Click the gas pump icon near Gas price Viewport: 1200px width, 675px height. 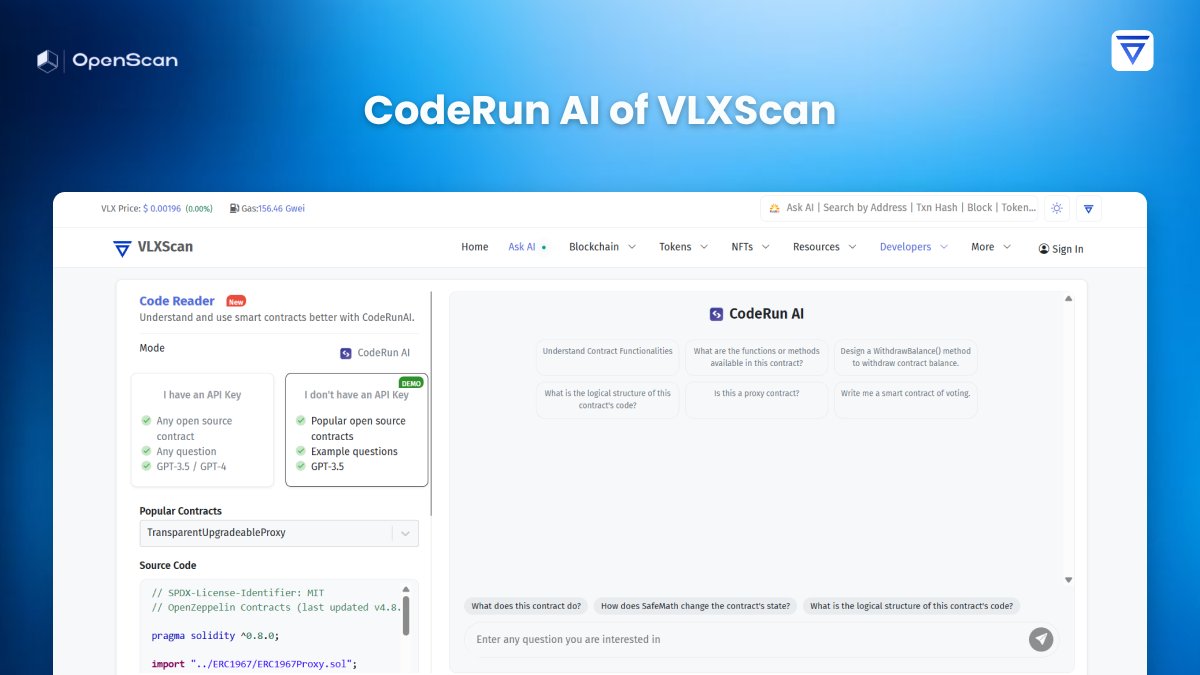[233, 207]
